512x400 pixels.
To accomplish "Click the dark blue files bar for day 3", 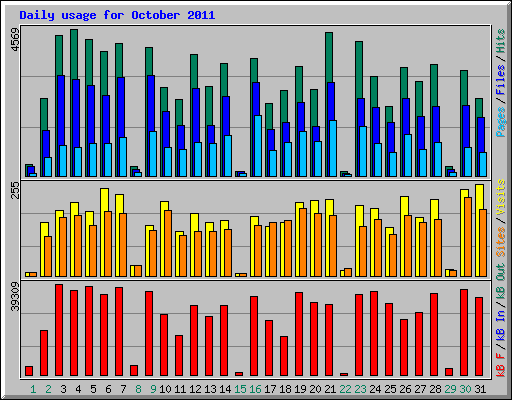I will (x=61, y=110).
